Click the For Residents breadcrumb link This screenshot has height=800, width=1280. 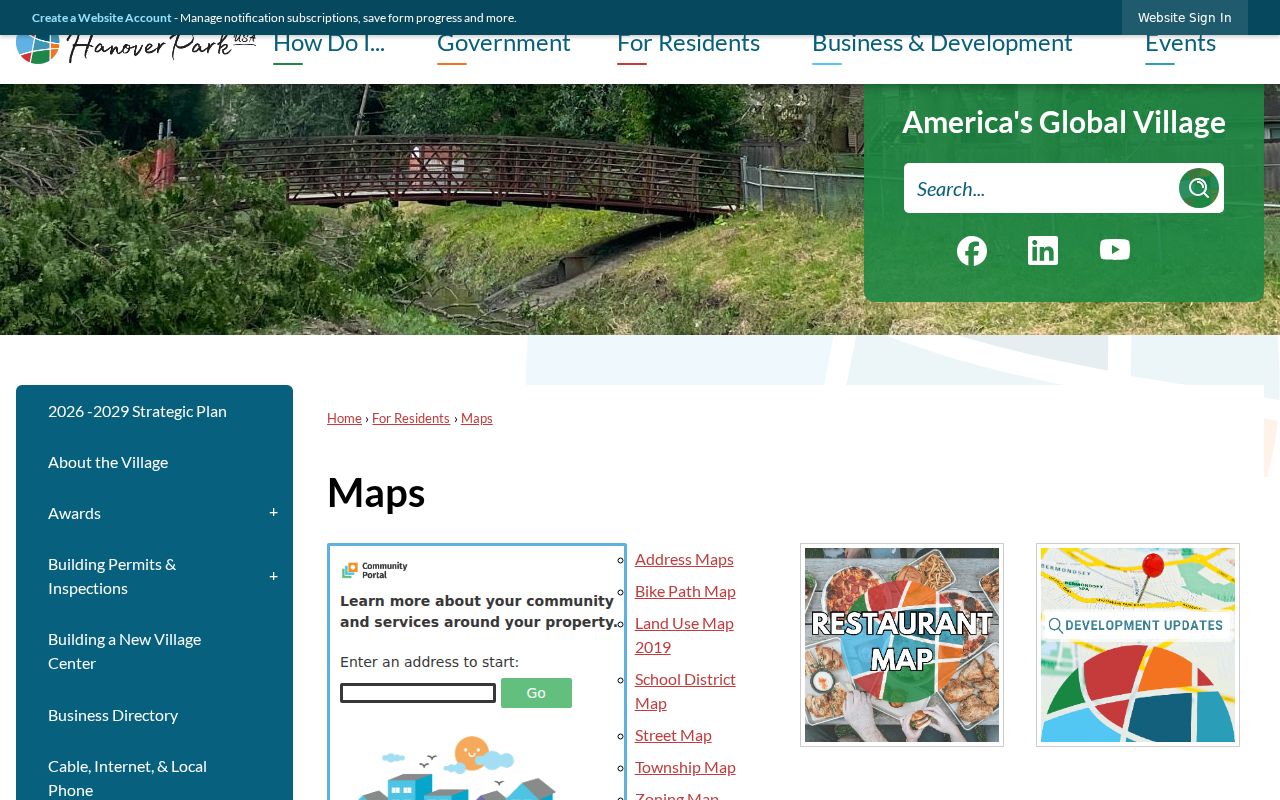[x=411, y=418]
